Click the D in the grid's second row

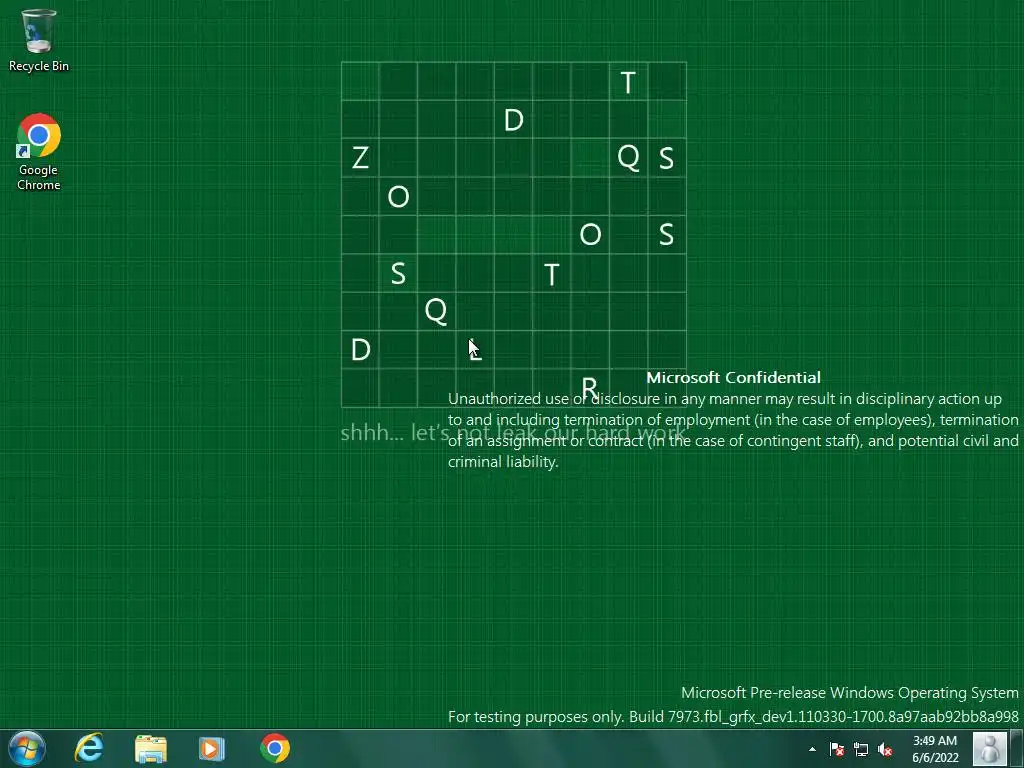pos(513,120)
